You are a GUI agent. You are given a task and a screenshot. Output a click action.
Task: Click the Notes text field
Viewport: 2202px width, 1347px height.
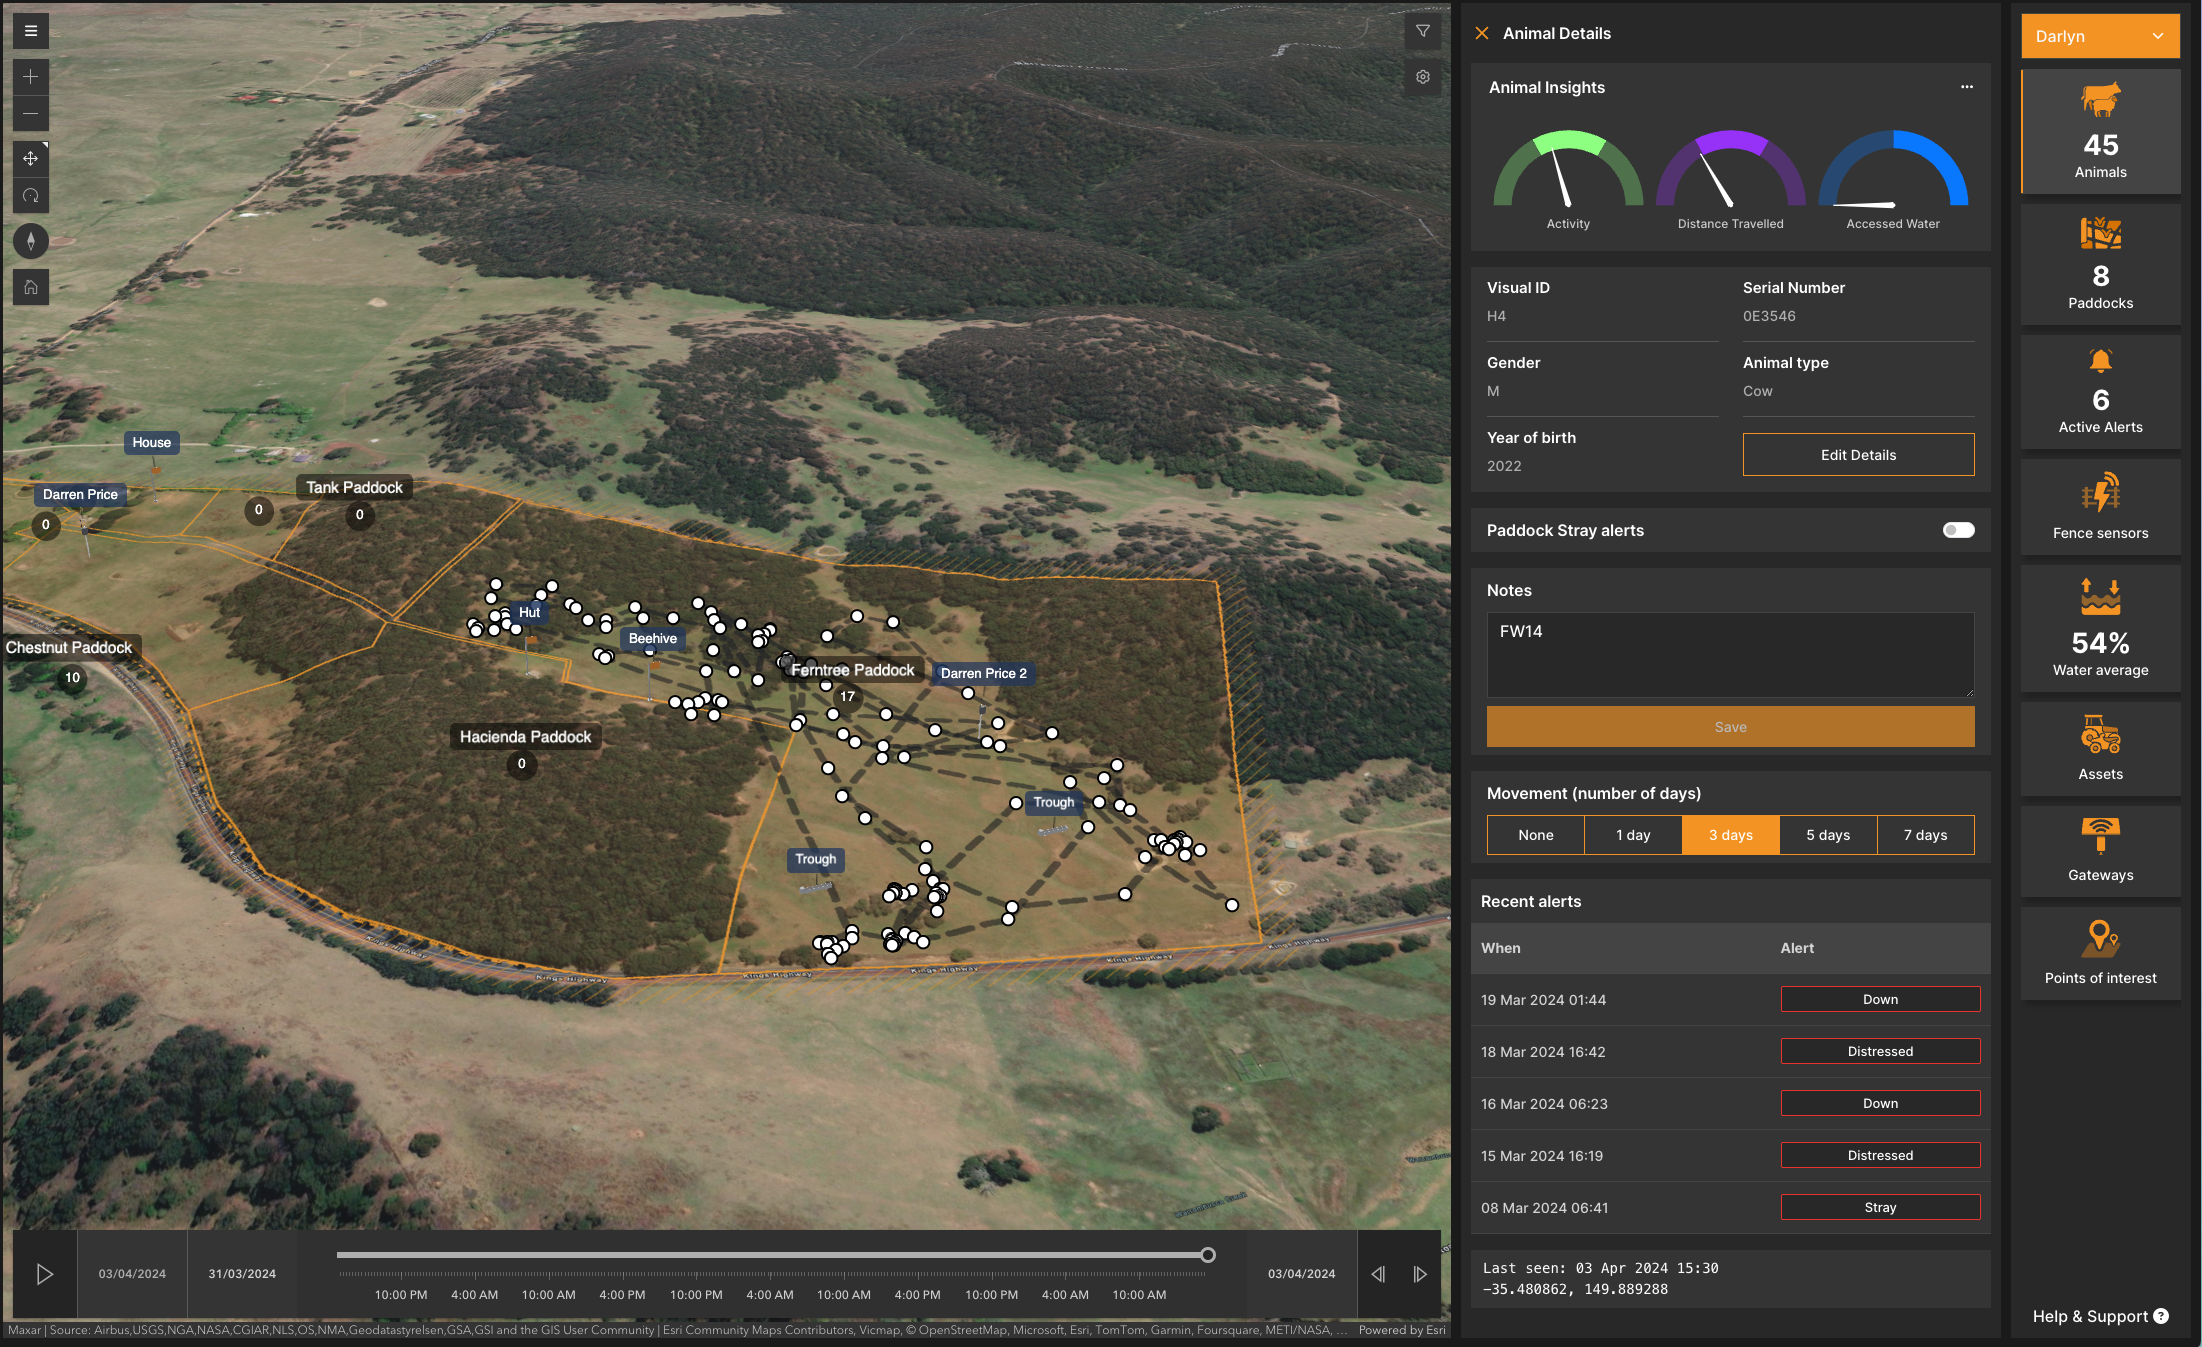click(1729, 654)
